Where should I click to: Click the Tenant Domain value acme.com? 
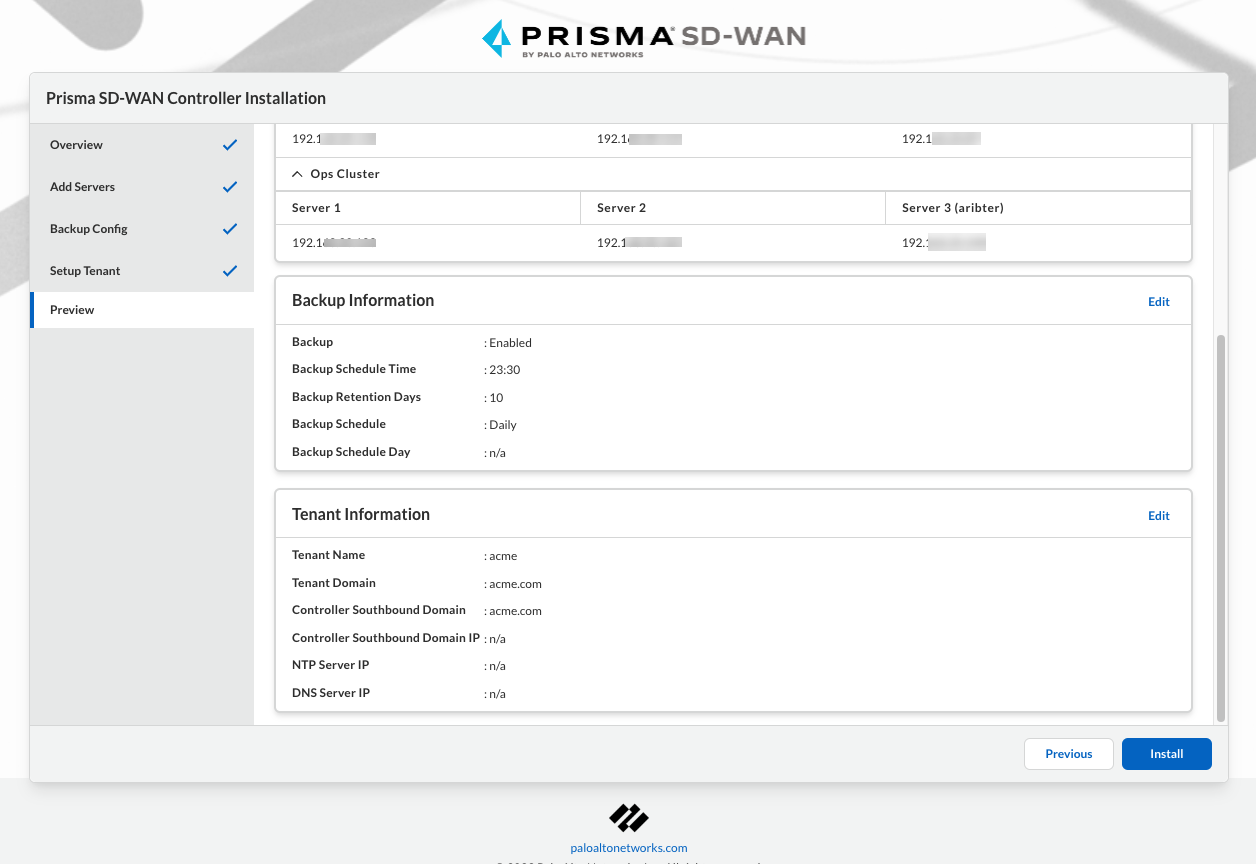tap(515, 584)
